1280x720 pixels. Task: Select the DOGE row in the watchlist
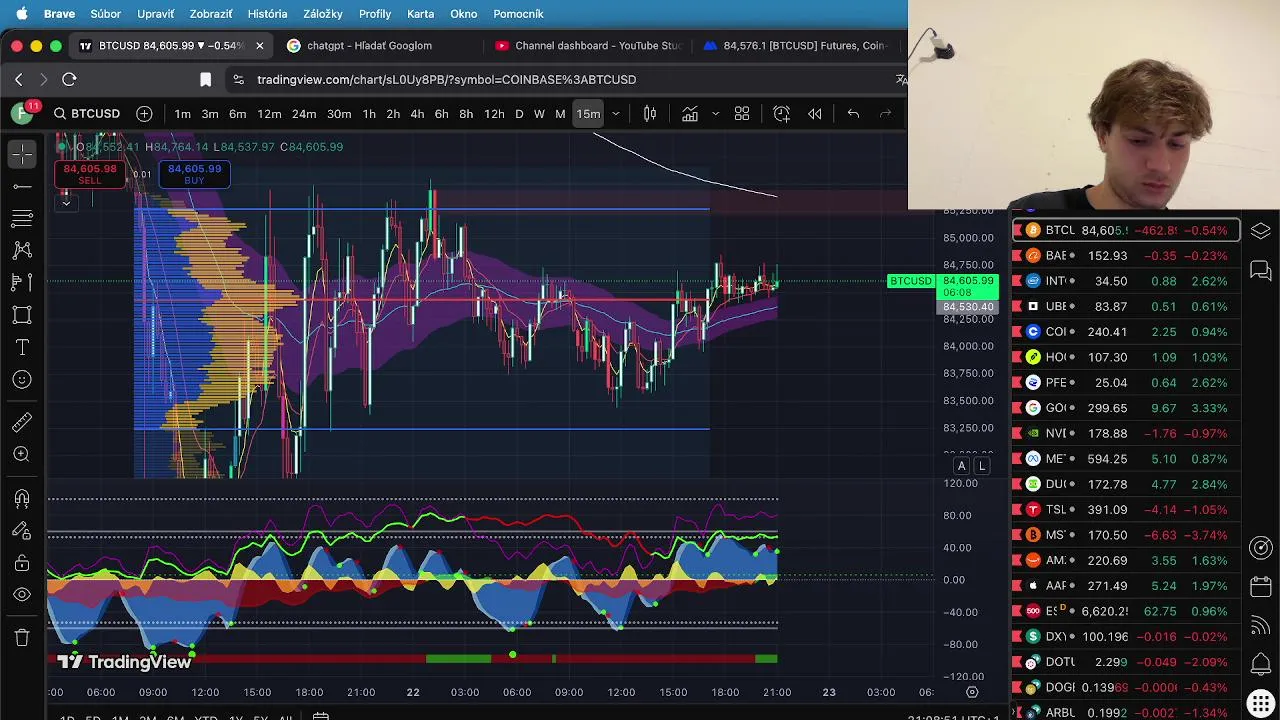tap(1127, 688)
